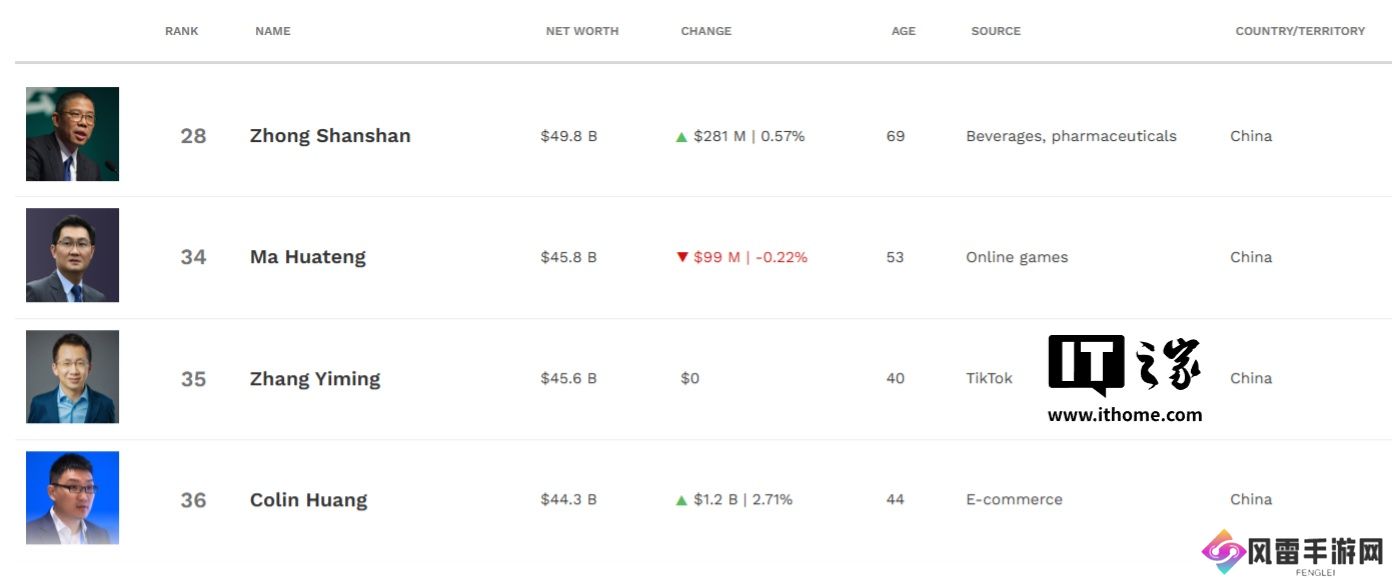Viewport: 1392px width, 578px height.
Task: Open the Zhong Shanshan name link
Action: [330, 136]
